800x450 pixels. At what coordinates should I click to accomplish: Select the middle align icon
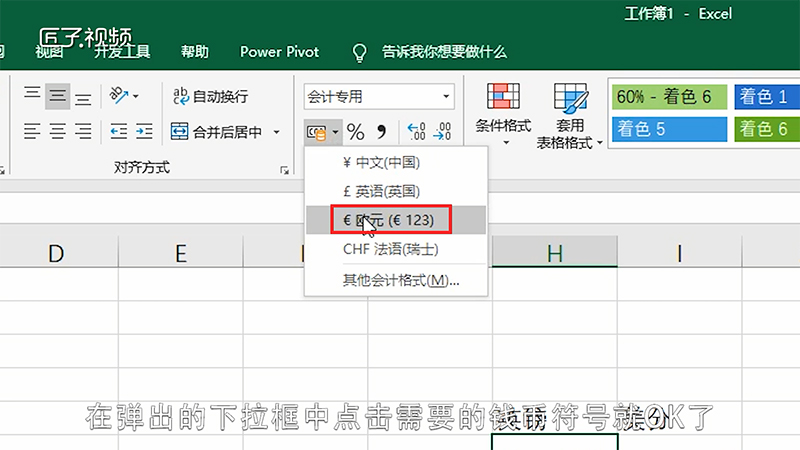pos(58,97)
